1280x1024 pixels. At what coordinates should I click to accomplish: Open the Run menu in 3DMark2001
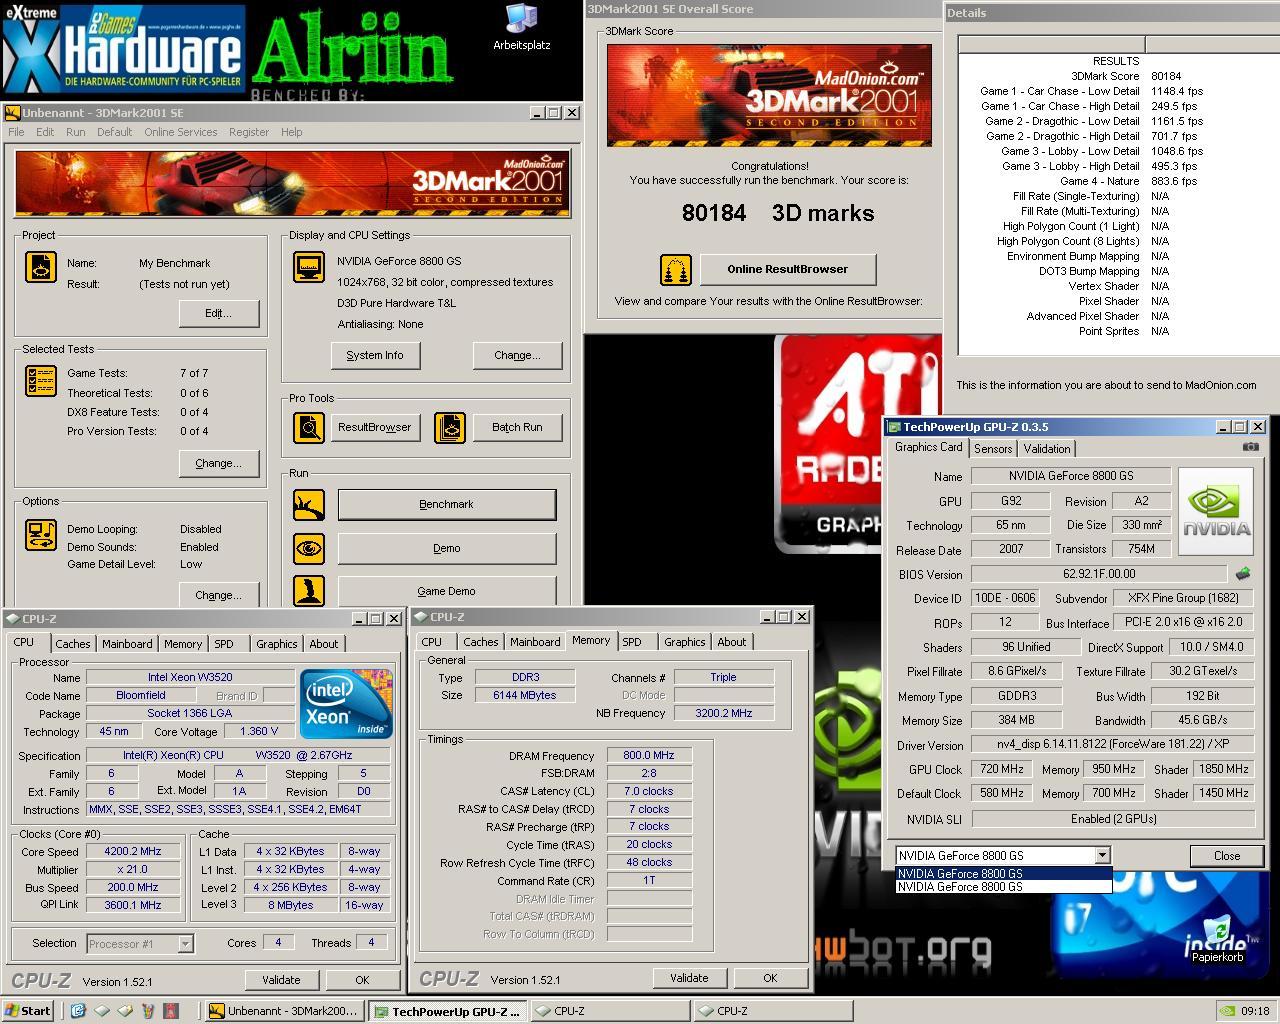[x=75, y=132]
